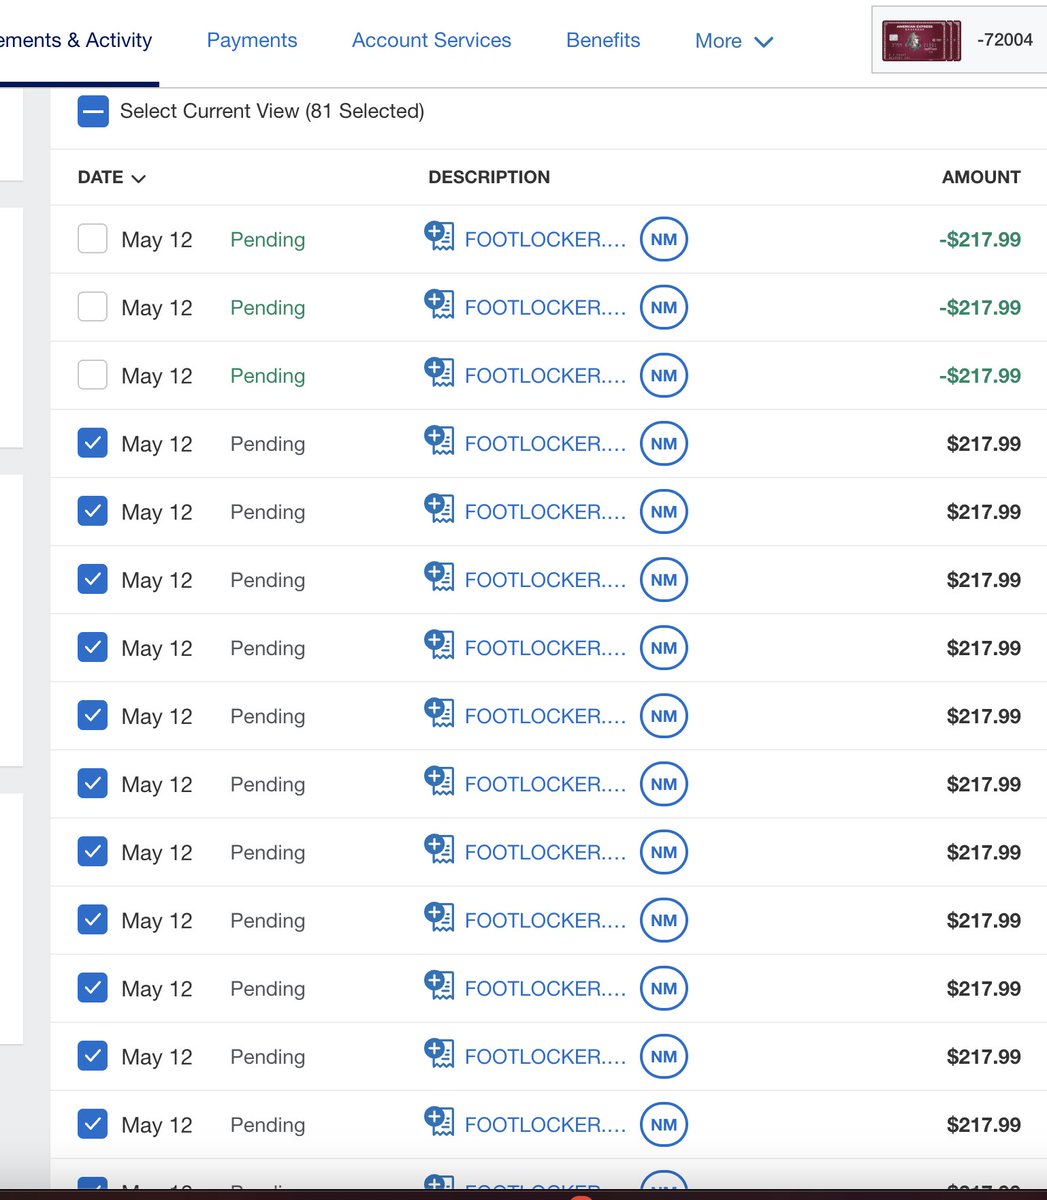Click NM badge in third refund row
This screenshot has height=1200, width=1047.
pyautogui.click(x=664, y=375)
